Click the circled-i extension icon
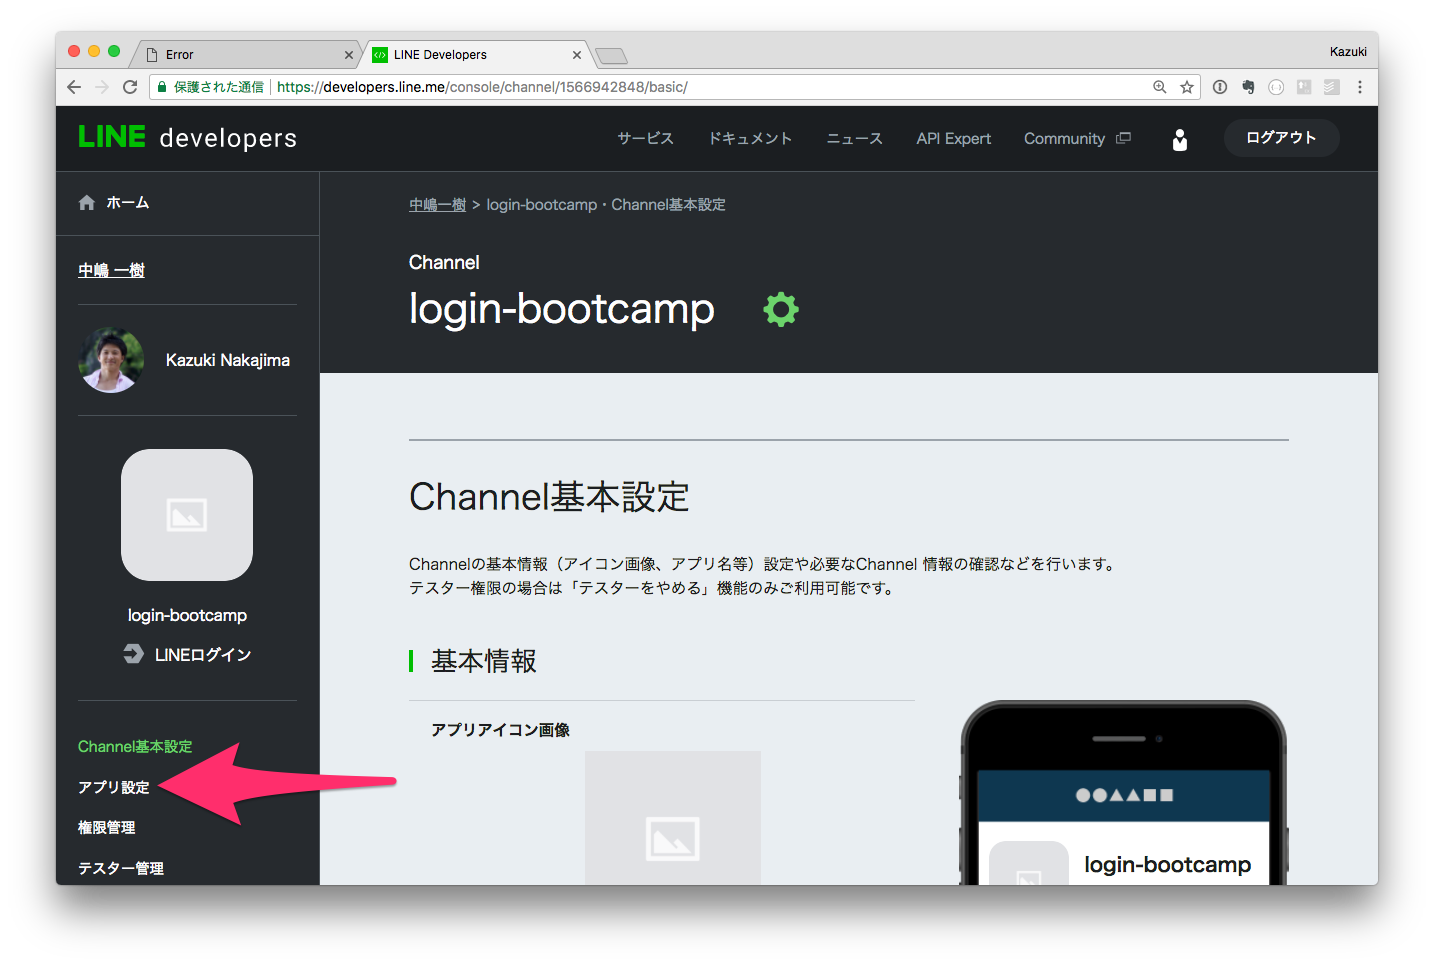This screenshot has height=965, width=1434. (1220, 87)
